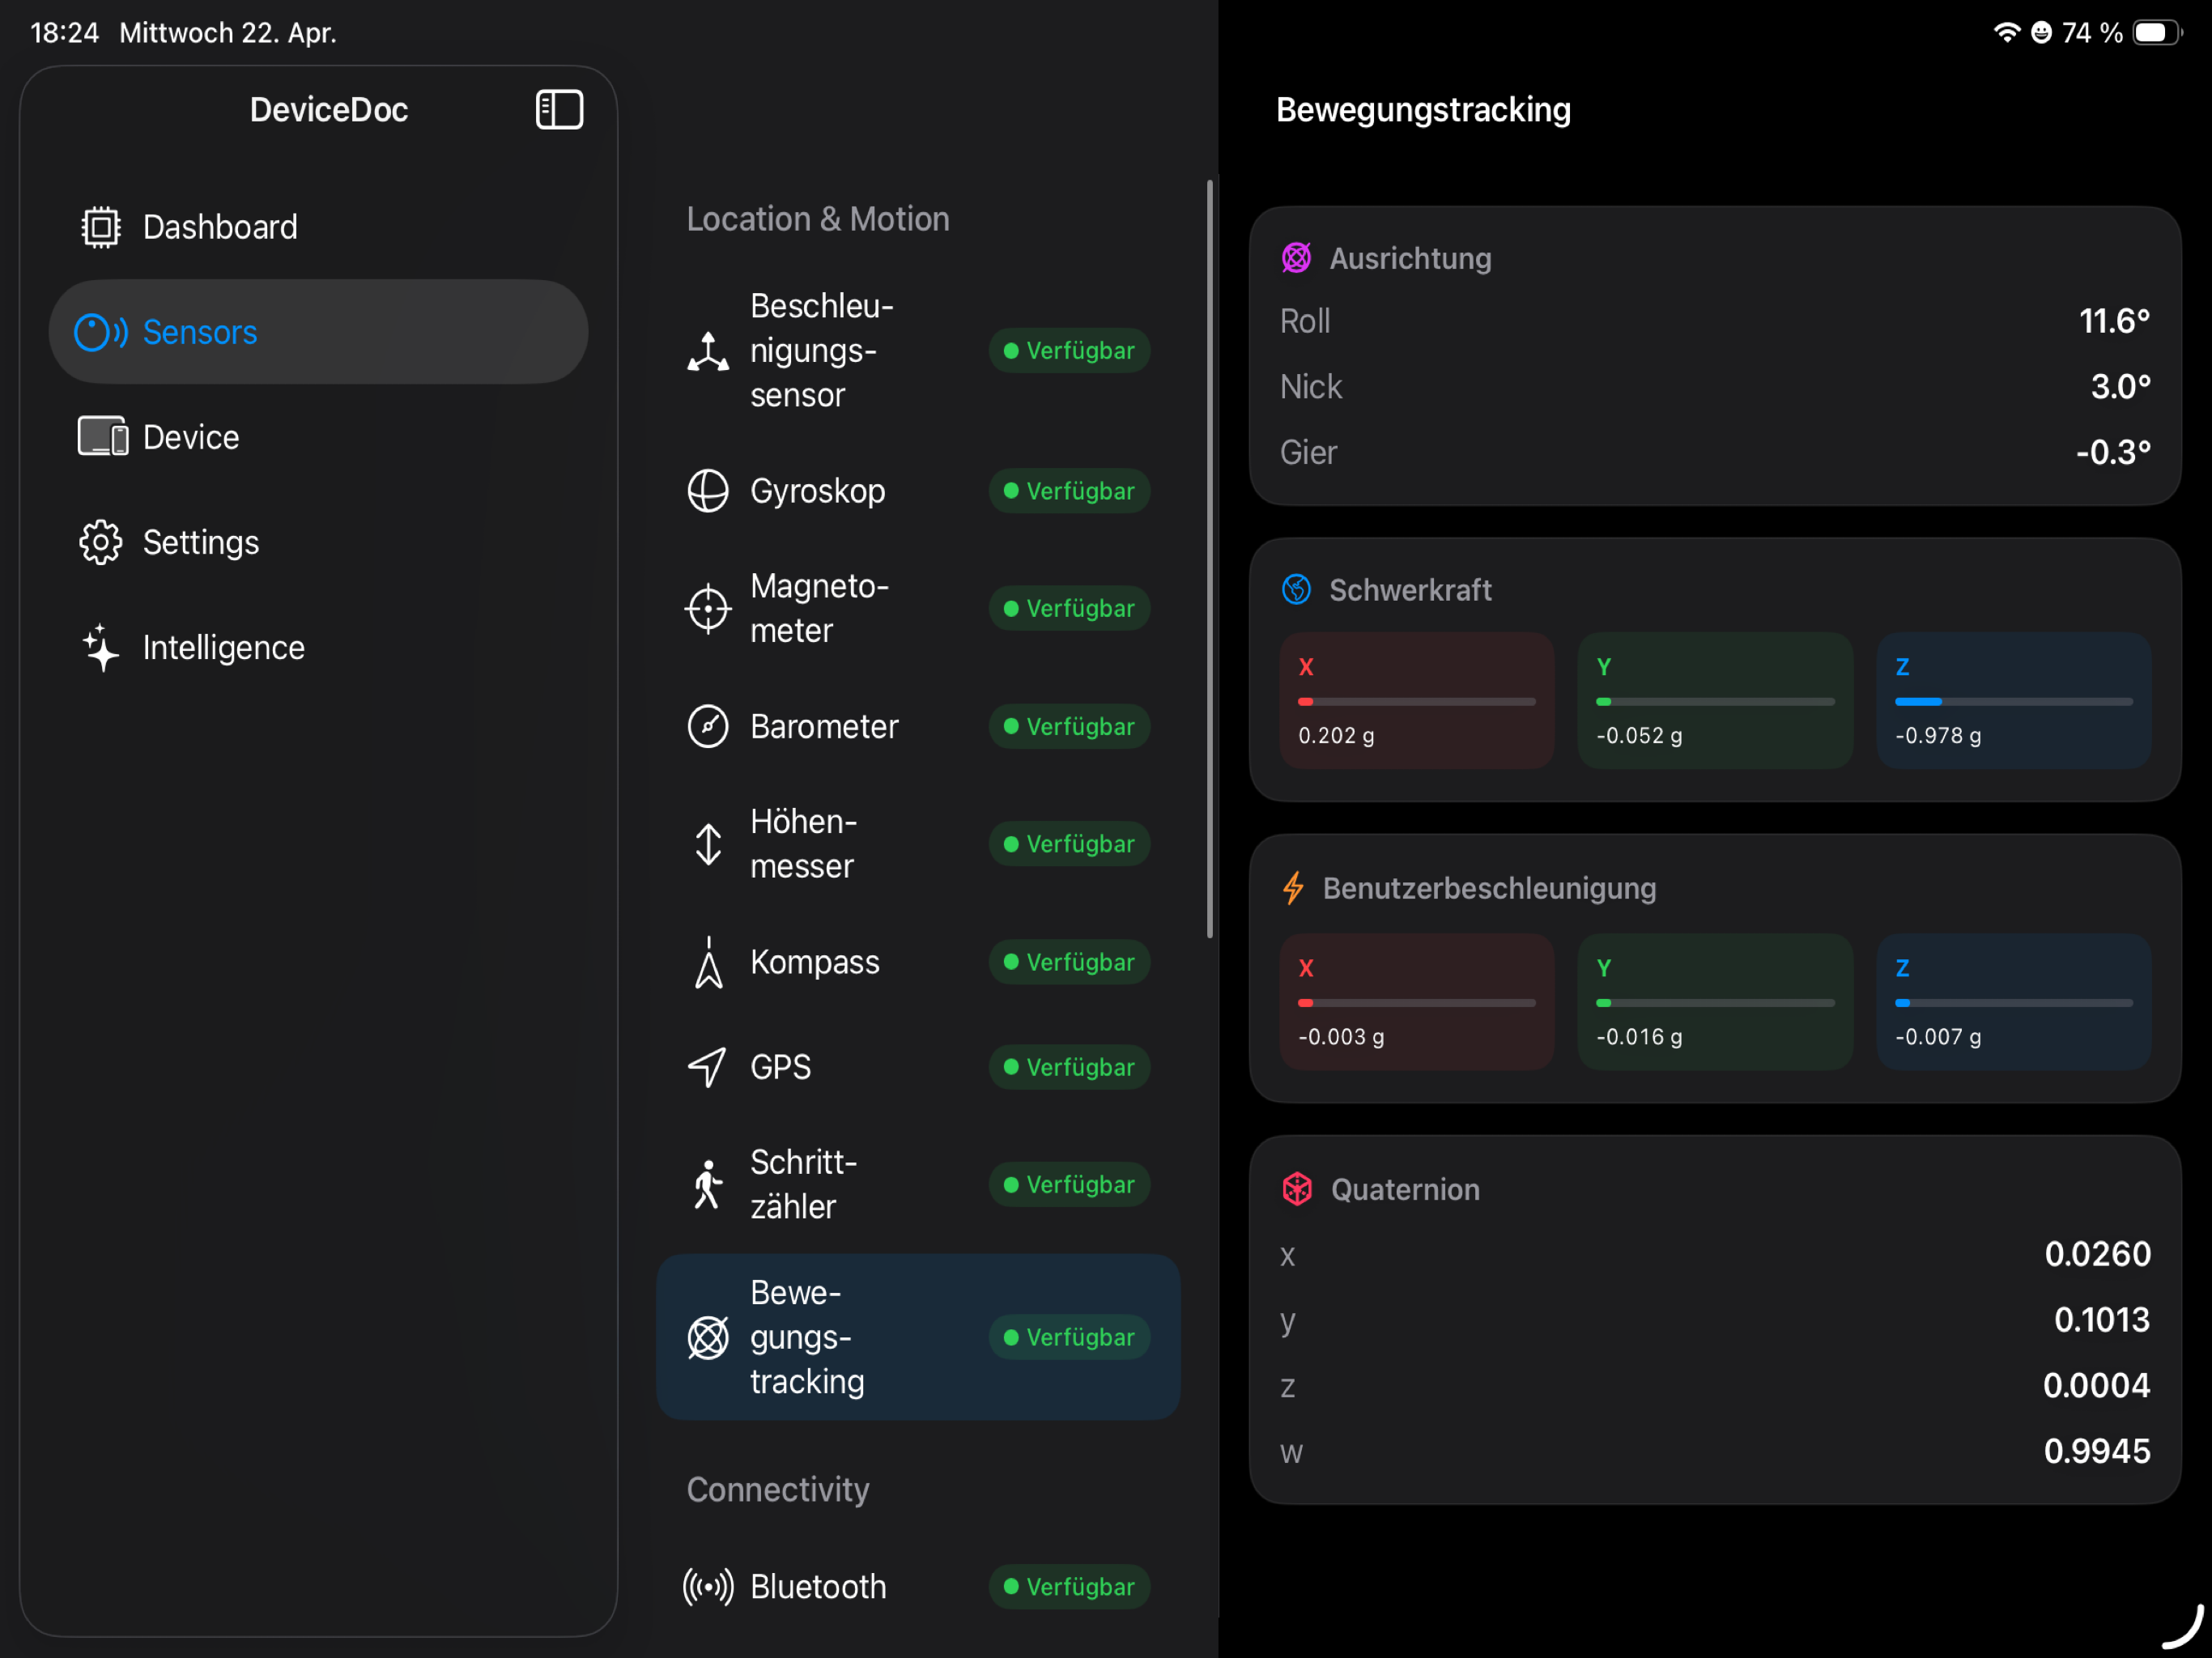The height and width of the screenshot is (1658, 2212).
Task: Open the Barometer sensor entry
Action: tap(918, 726)
